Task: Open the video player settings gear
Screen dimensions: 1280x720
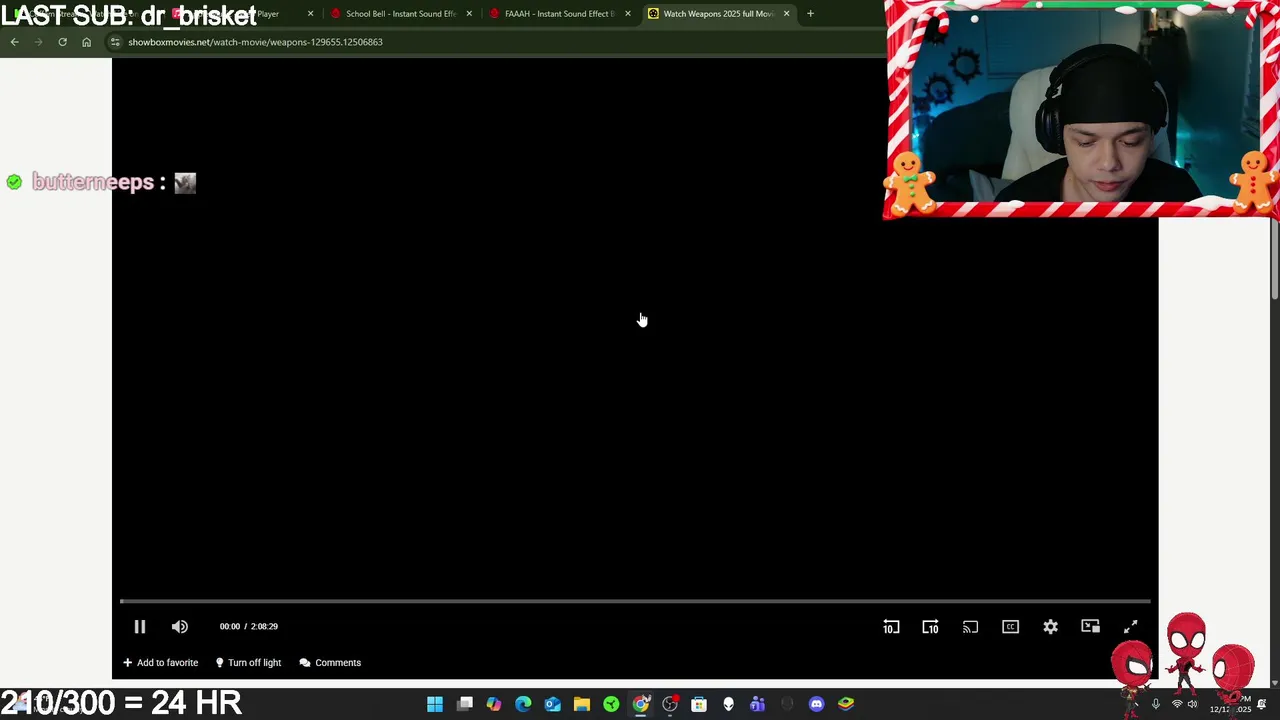Action: [x=1050, y=627]
